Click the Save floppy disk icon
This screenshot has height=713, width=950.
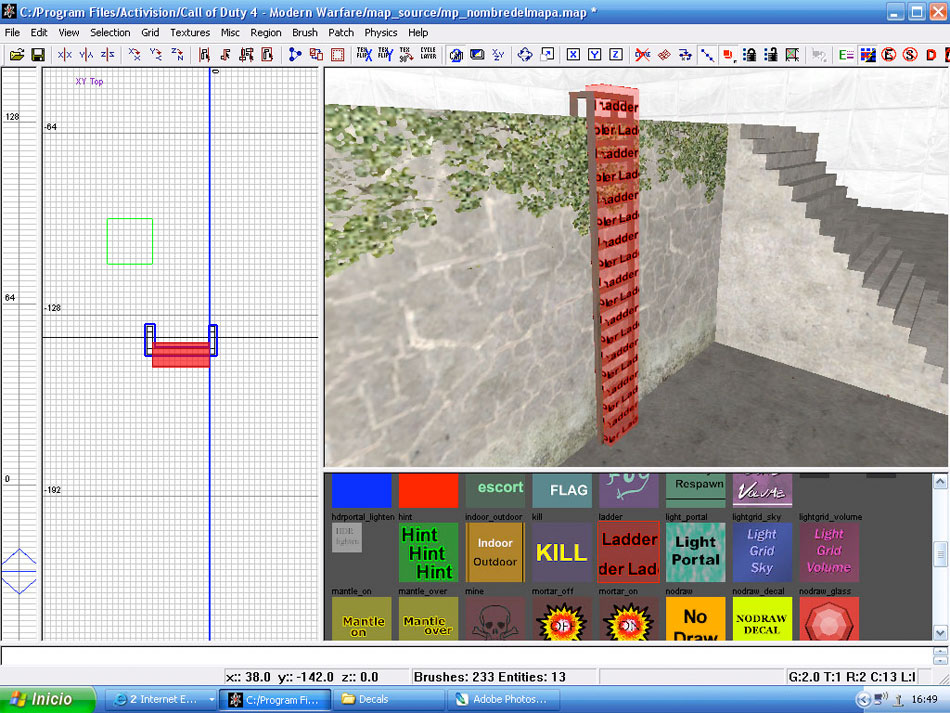[x=38, y=54]
